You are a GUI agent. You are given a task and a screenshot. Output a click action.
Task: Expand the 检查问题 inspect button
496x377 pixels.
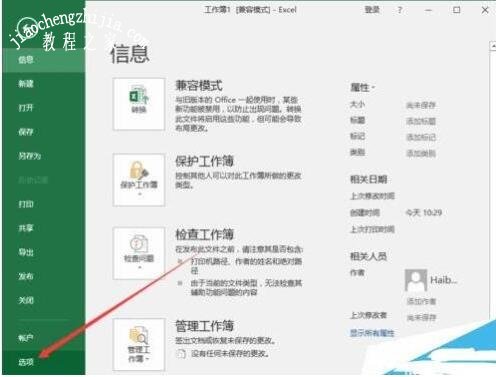pyautogui.click(x=139, y=253)
